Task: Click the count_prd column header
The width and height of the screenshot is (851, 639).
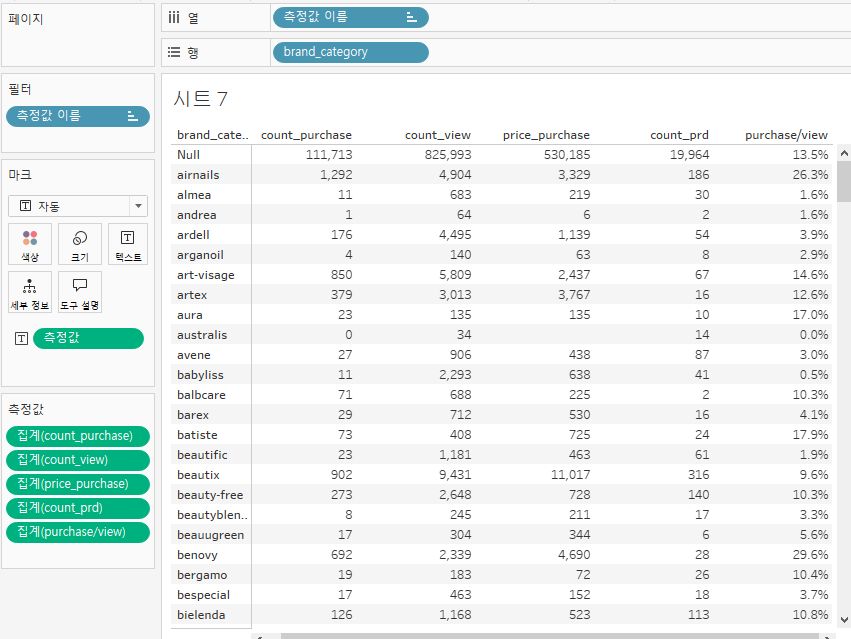Action: [x=679, y=135]
